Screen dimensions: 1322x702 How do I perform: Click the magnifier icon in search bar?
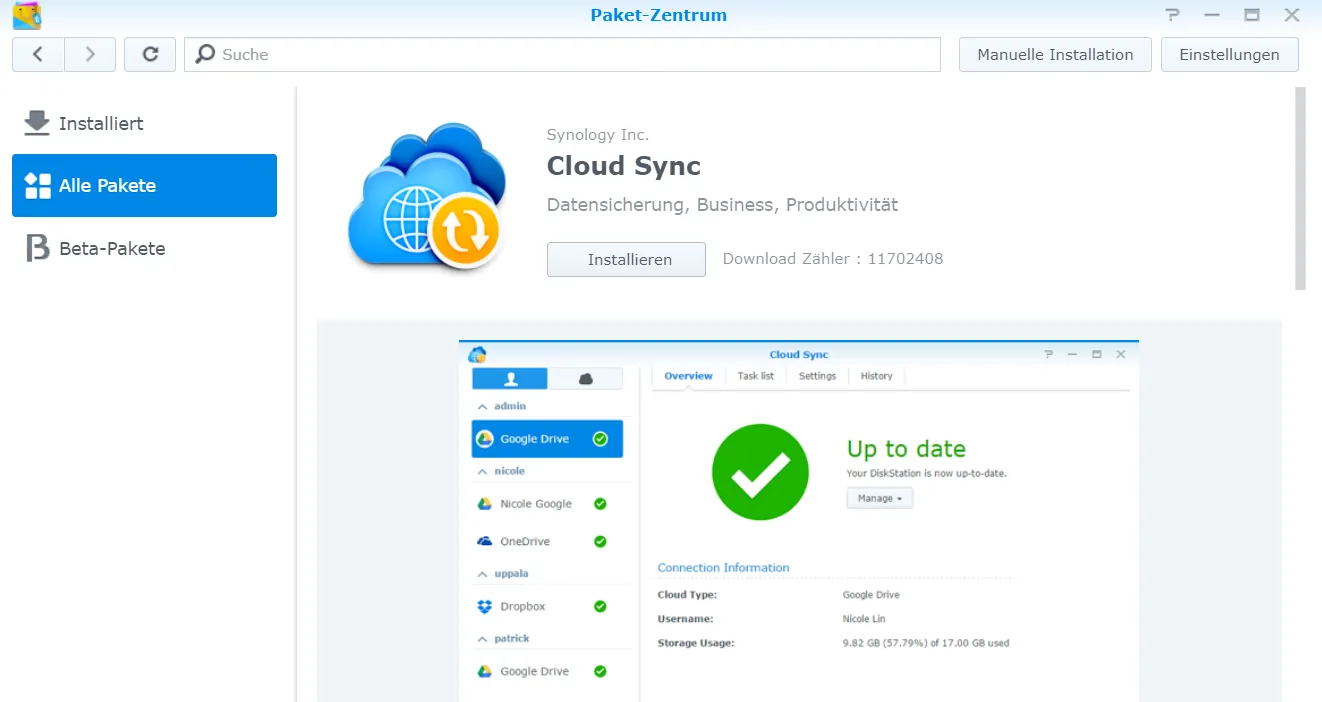click(204, 54)
